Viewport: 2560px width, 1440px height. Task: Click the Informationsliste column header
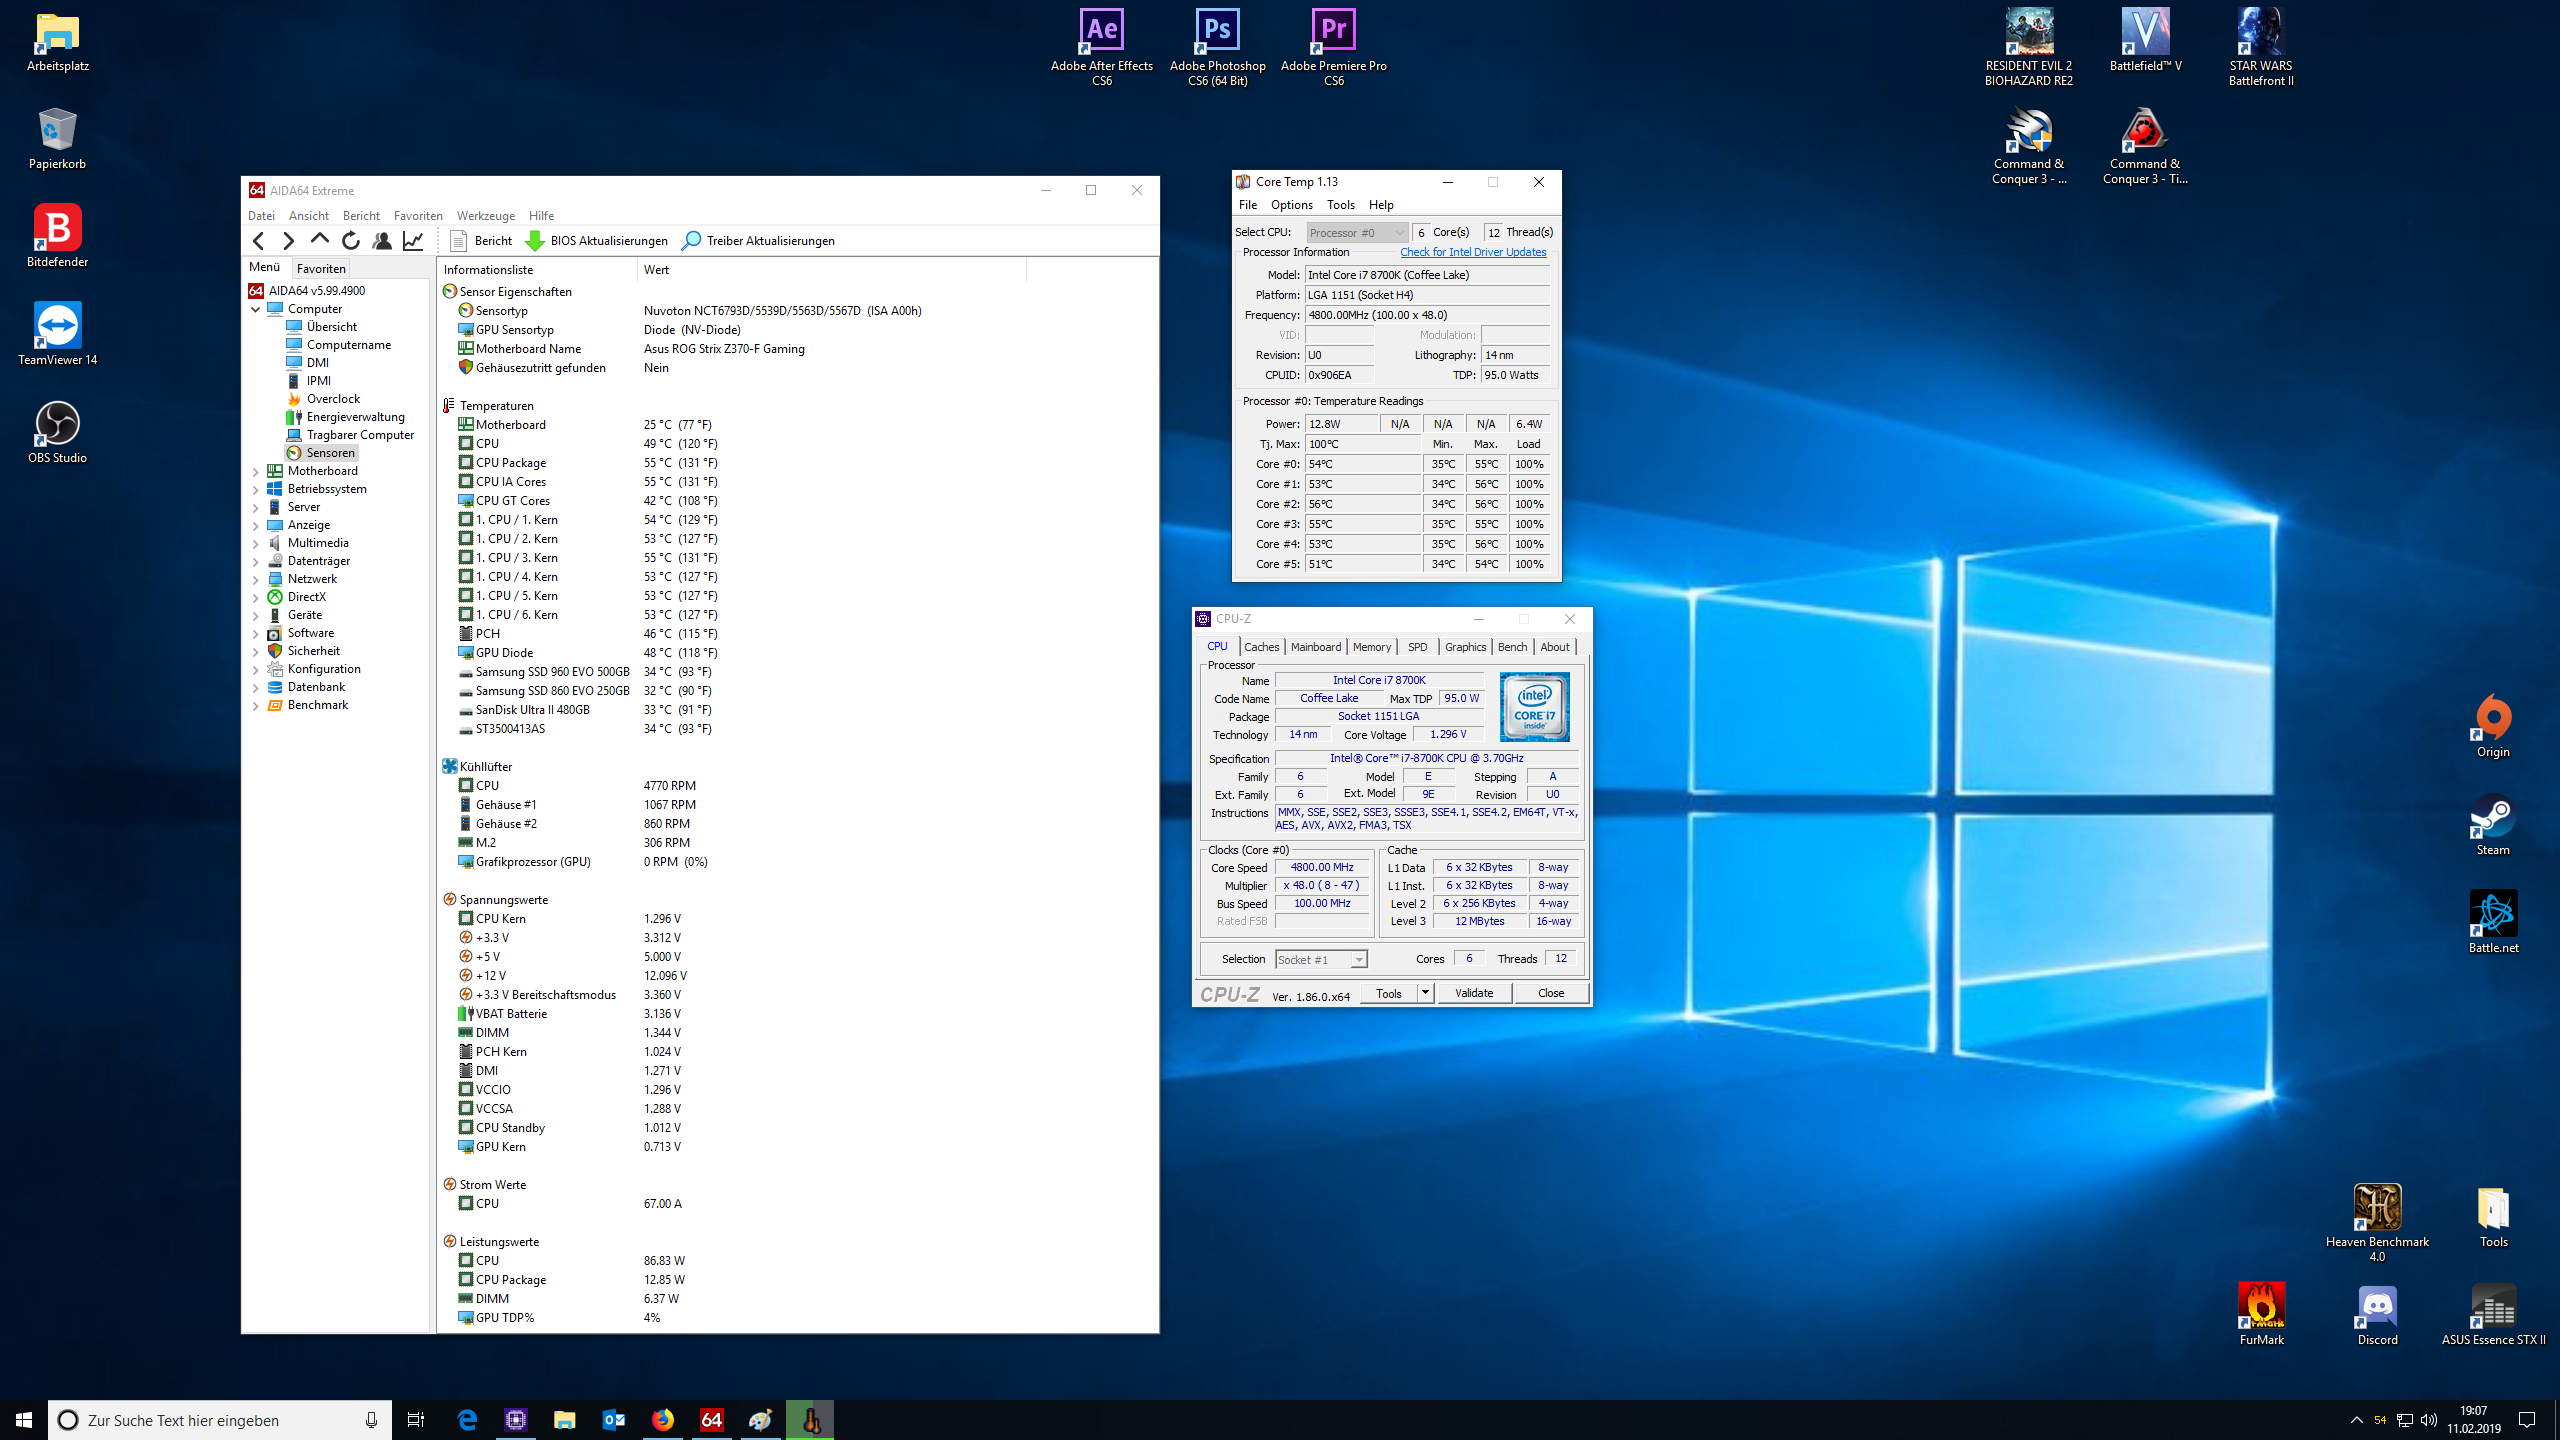tap(537, 269)
